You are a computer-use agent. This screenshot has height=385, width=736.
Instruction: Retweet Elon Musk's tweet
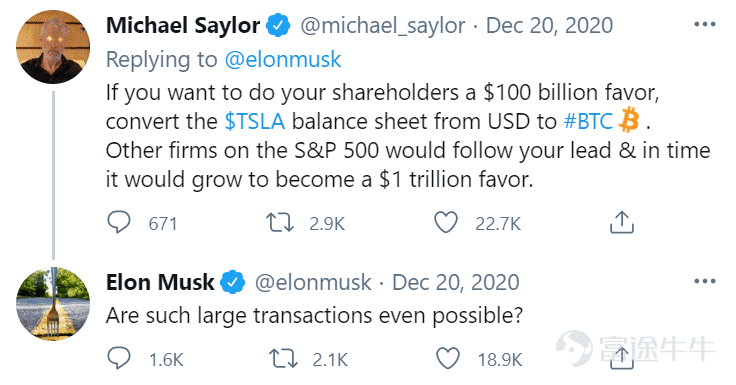coord(283,359)
